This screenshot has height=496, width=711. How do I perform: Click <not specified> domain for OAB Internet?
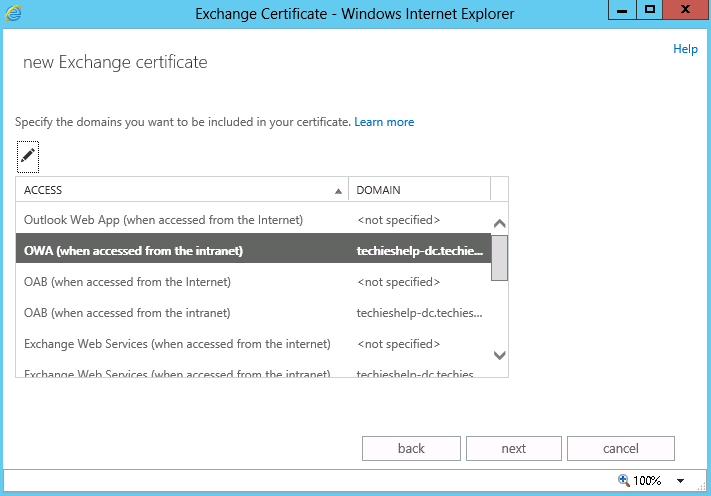[399, 282]
